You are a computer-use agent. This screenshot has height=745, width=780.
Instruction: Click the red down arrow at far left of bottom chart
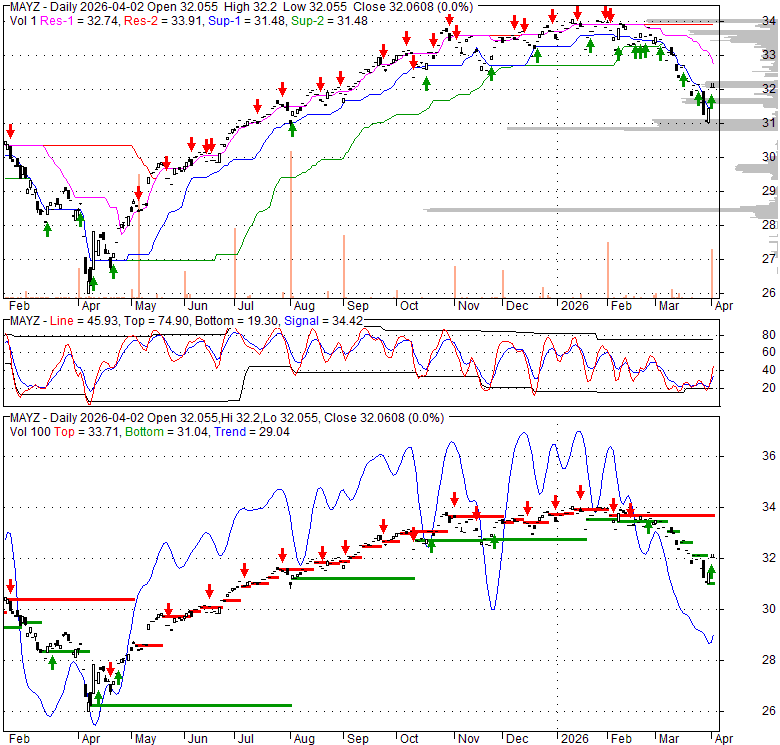tap(11, 587)
